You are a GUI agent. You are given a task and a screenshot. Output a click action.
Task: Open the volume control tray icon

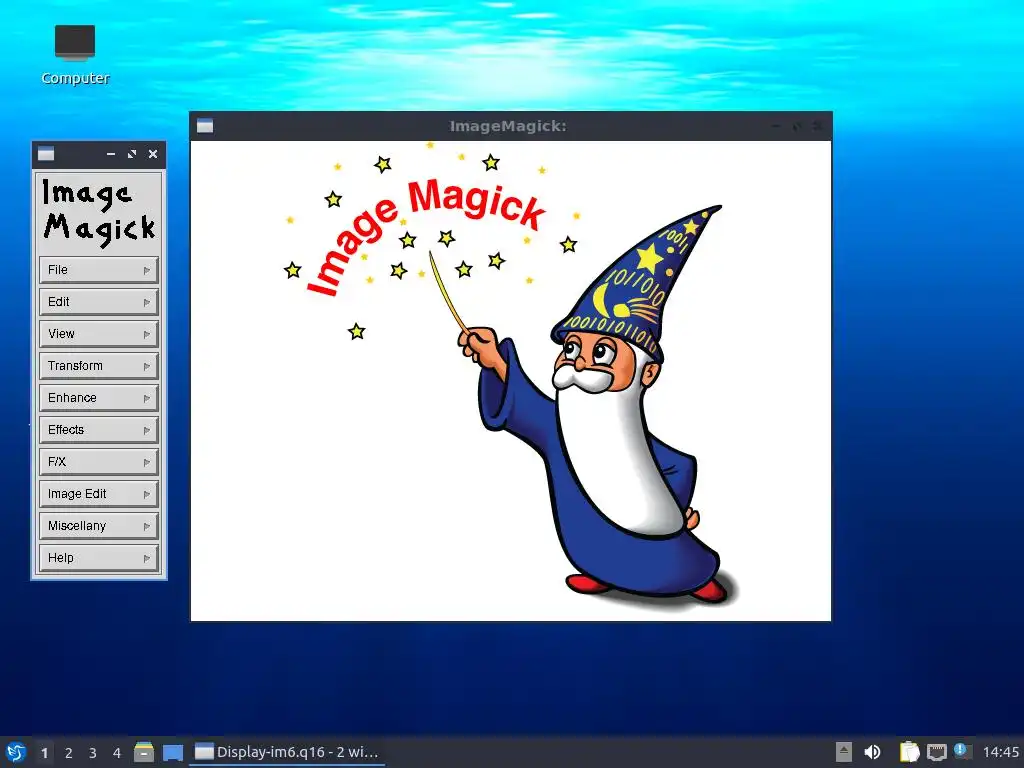[872, 752]
